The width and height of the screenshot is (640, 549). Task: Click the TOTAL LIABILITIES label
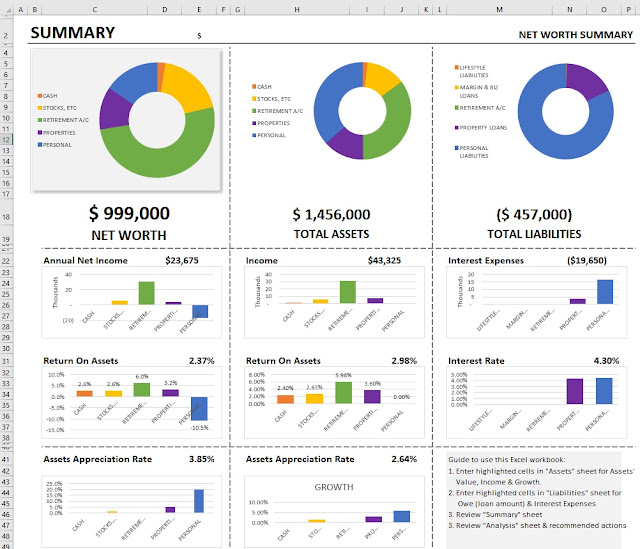(x=534, y=234)
